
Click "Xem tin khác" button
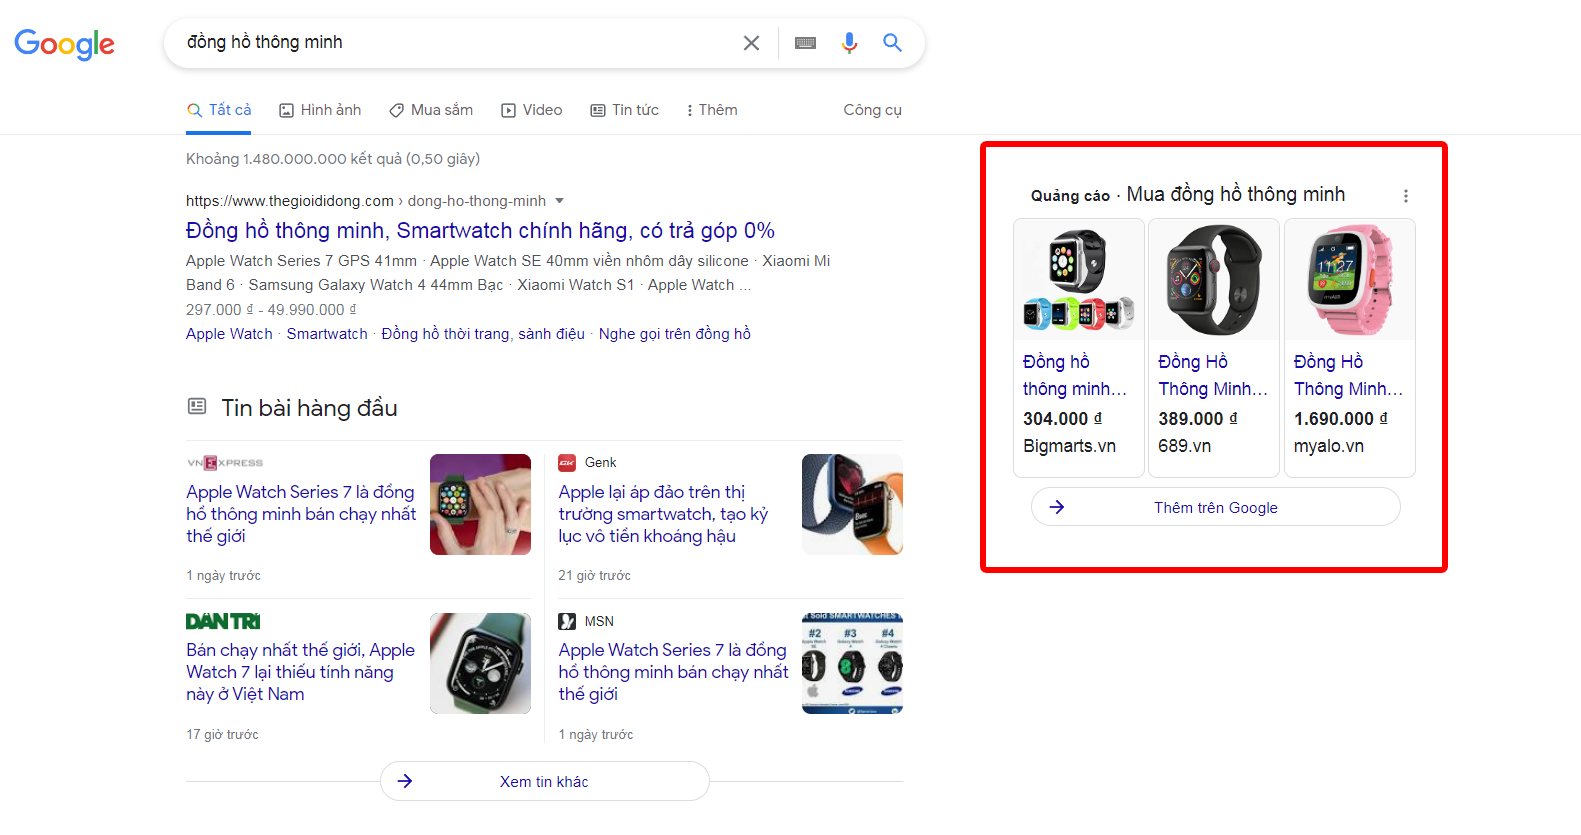click(545, 781)
